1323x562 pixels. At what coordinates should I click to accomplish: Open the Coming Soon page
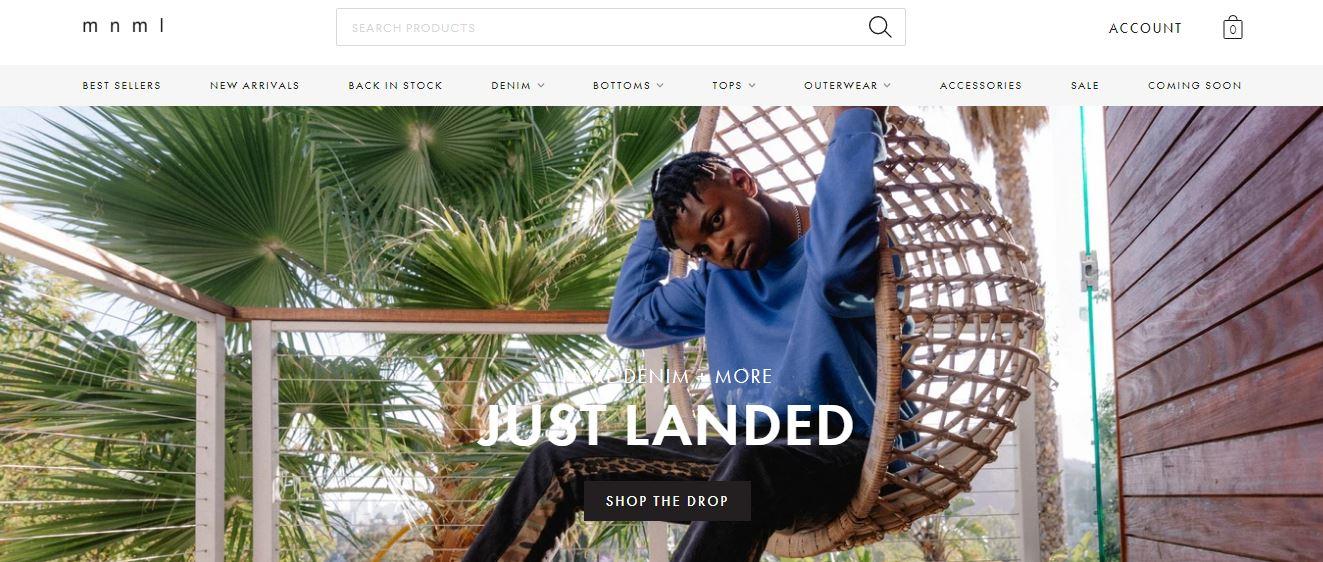pos(1194,86)
